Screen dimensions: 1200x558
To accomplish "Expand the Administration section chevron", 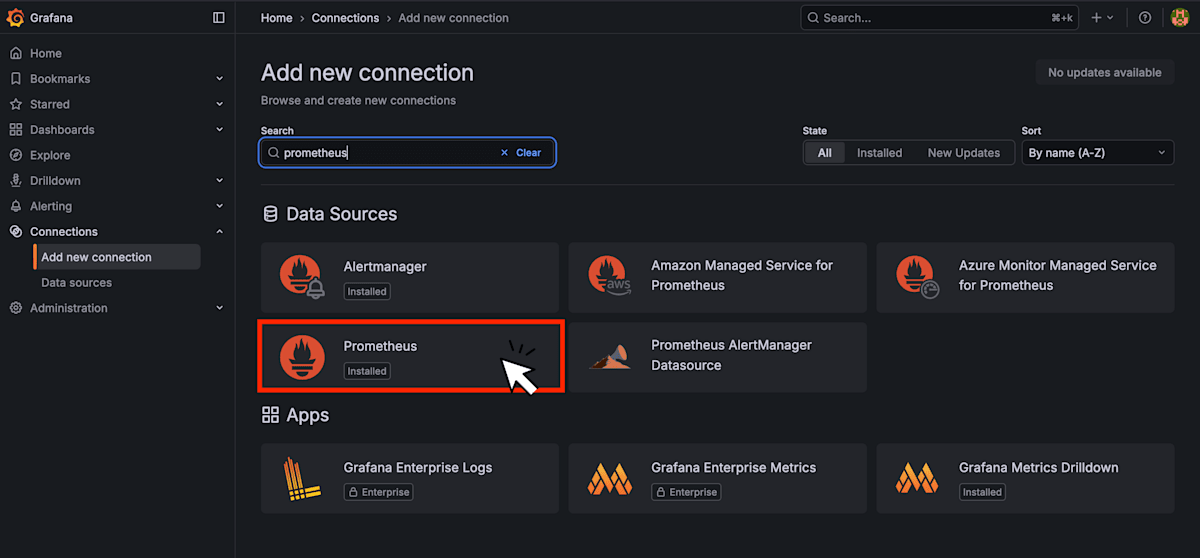I will click(x=220, y=308).
